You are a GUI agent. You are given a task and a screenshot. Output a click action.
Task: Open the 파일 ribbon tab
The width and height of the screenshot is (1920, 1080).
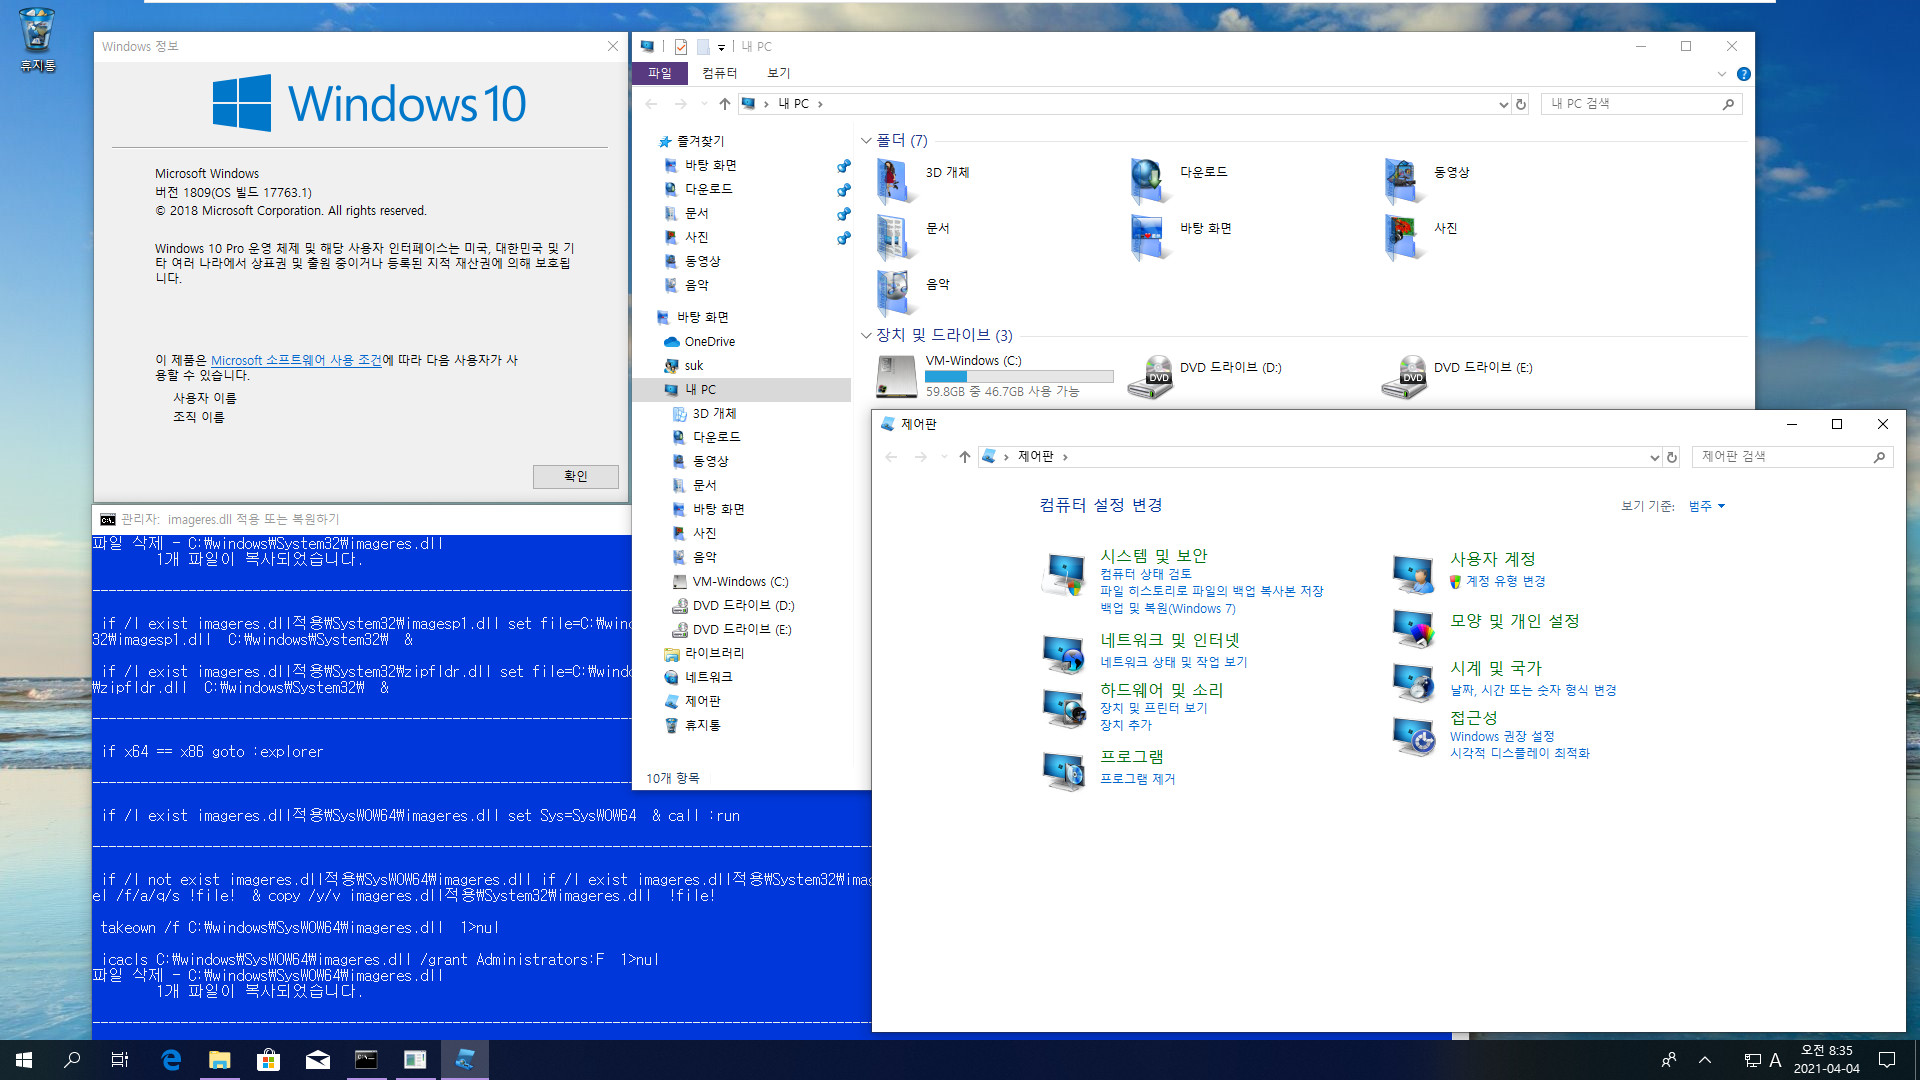pyautogui.click(x=659, y=73)
